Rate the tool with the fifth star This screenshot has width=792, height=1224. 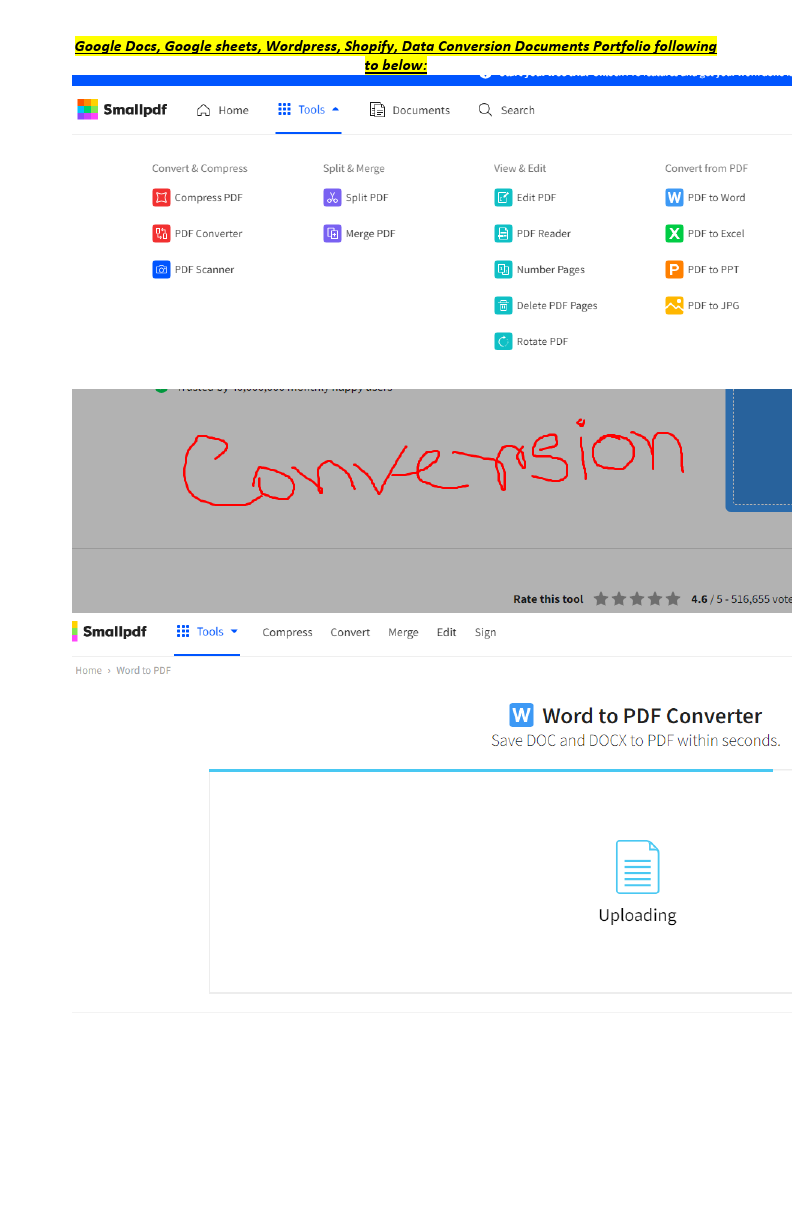tap(673, 599)
